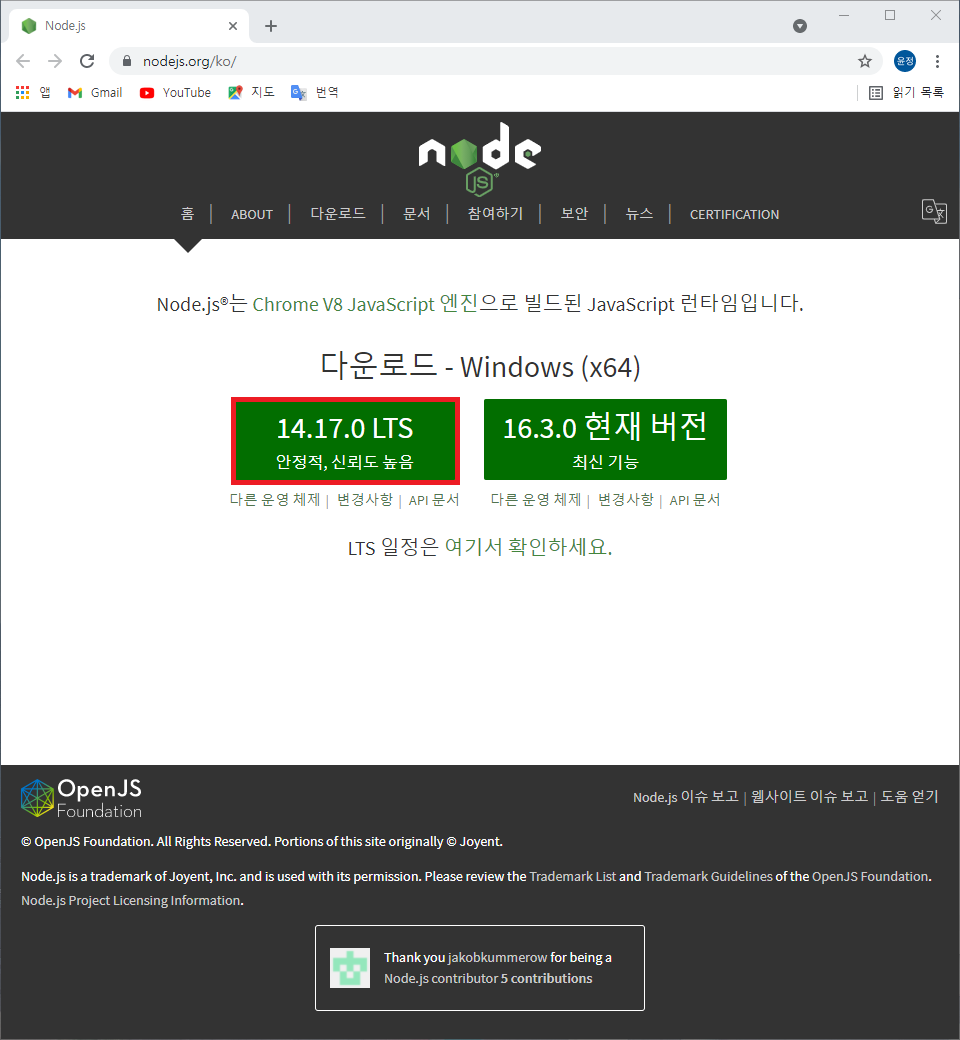This screenshot has height=1040, width=960.
Task: Click the jakobkummerow contributor name
Action: [x=498, y=957]
